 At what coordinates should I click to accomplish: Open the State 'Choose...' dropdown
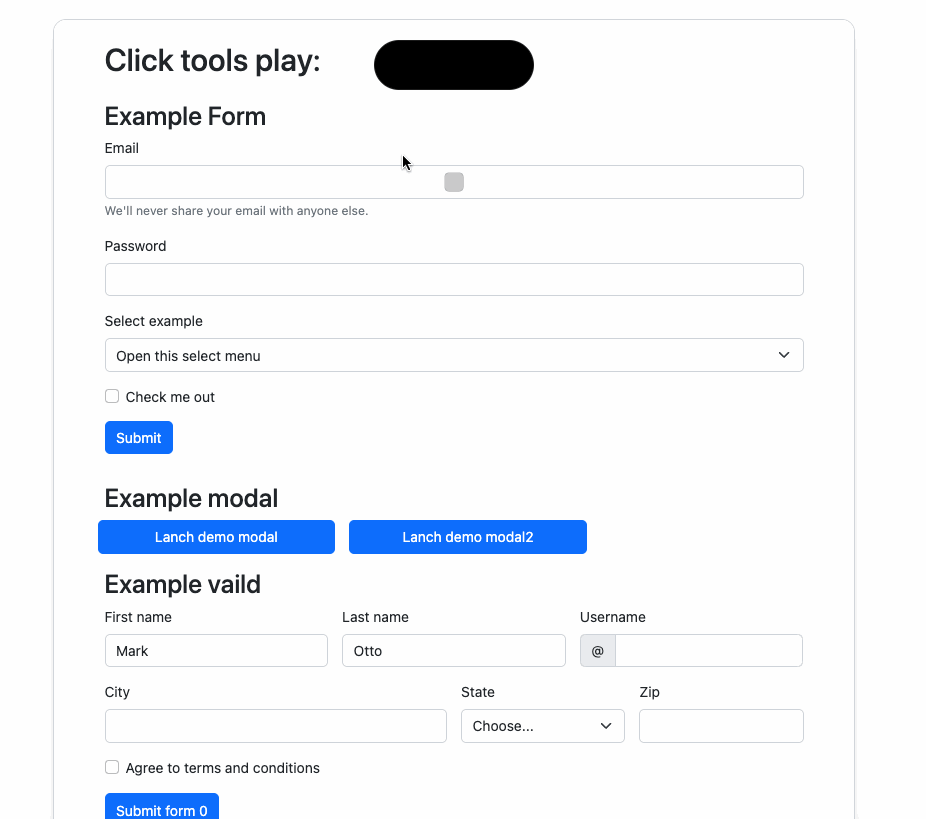pyautogui.click(x=542, y=725)
